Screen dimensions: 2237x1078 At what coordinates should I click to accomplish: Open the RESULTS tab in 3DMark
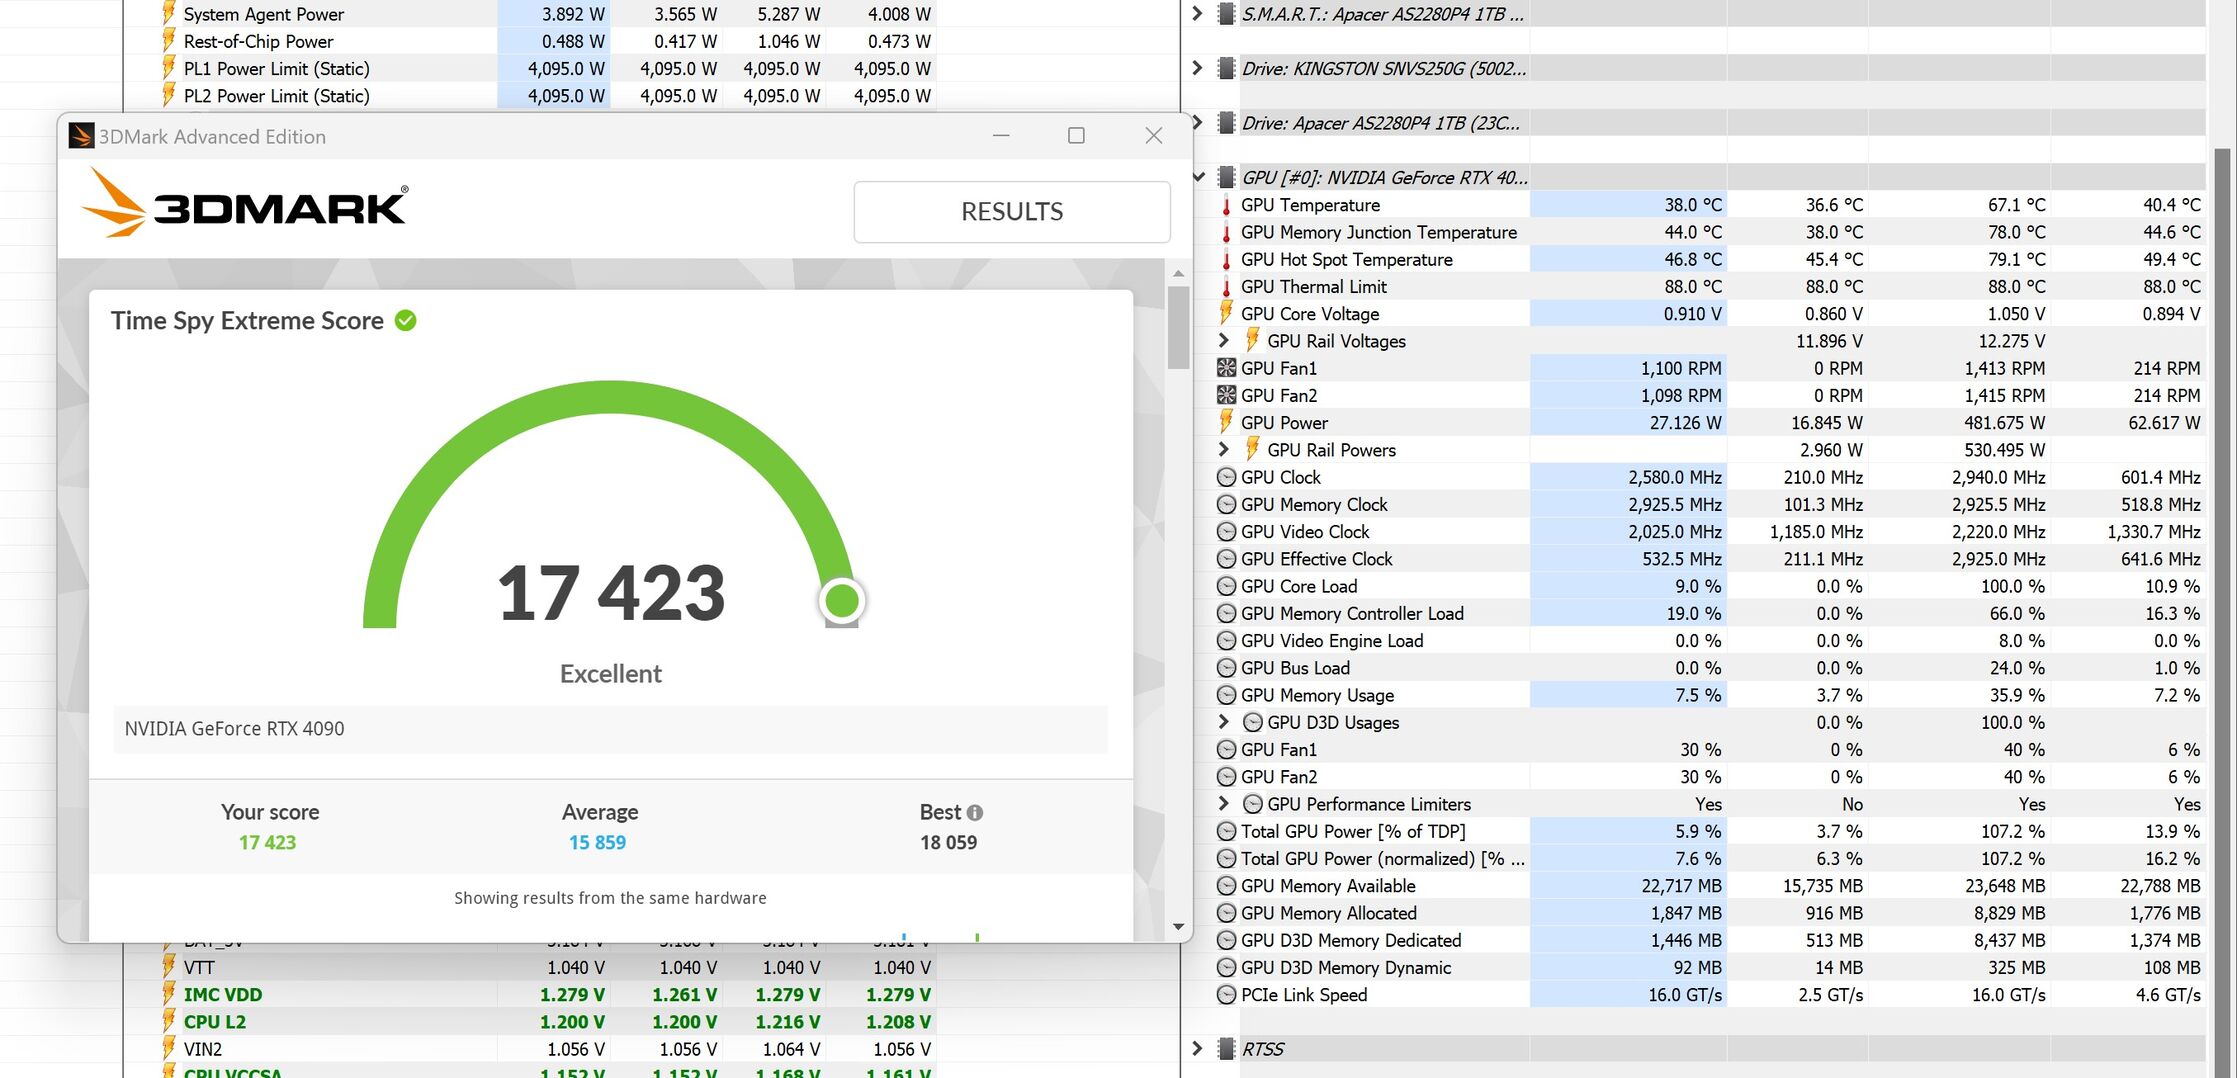pos(1012,212)
